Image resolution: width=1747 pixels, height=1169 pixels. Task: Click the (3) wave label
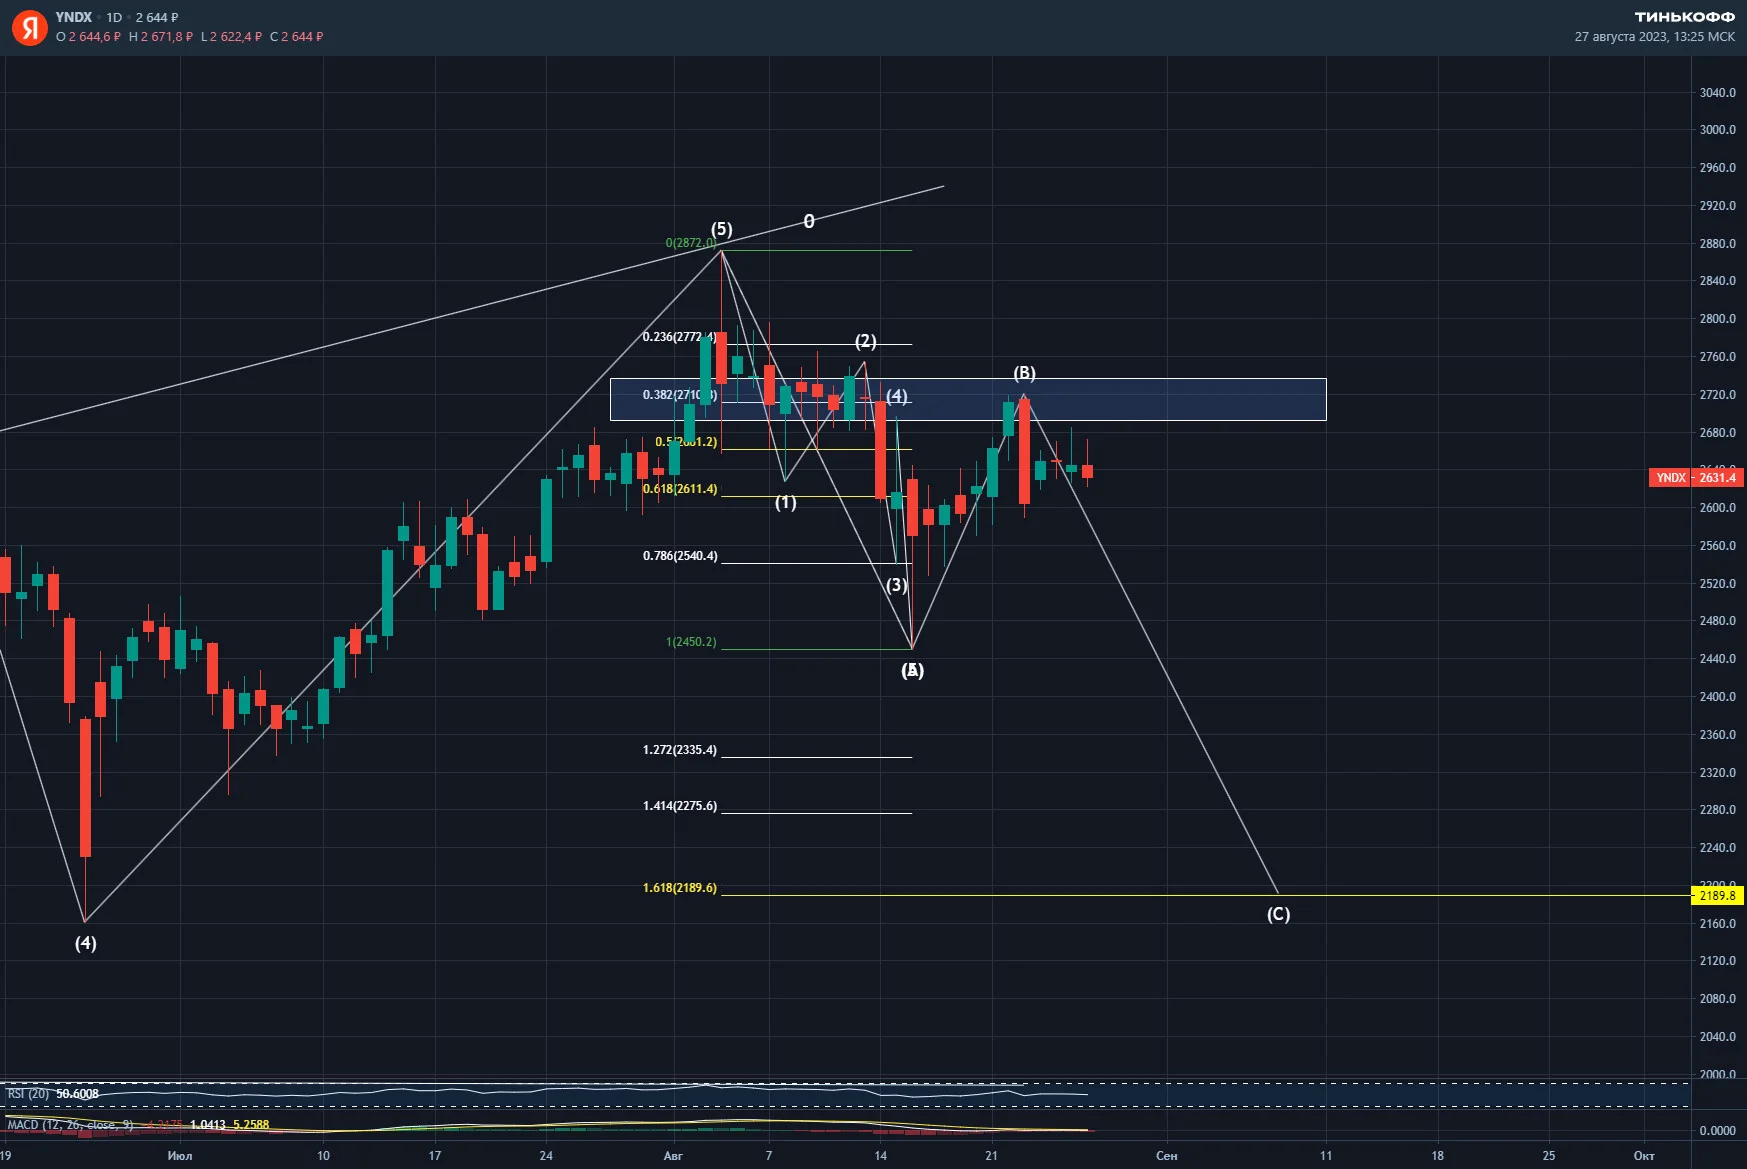(897, 585)
